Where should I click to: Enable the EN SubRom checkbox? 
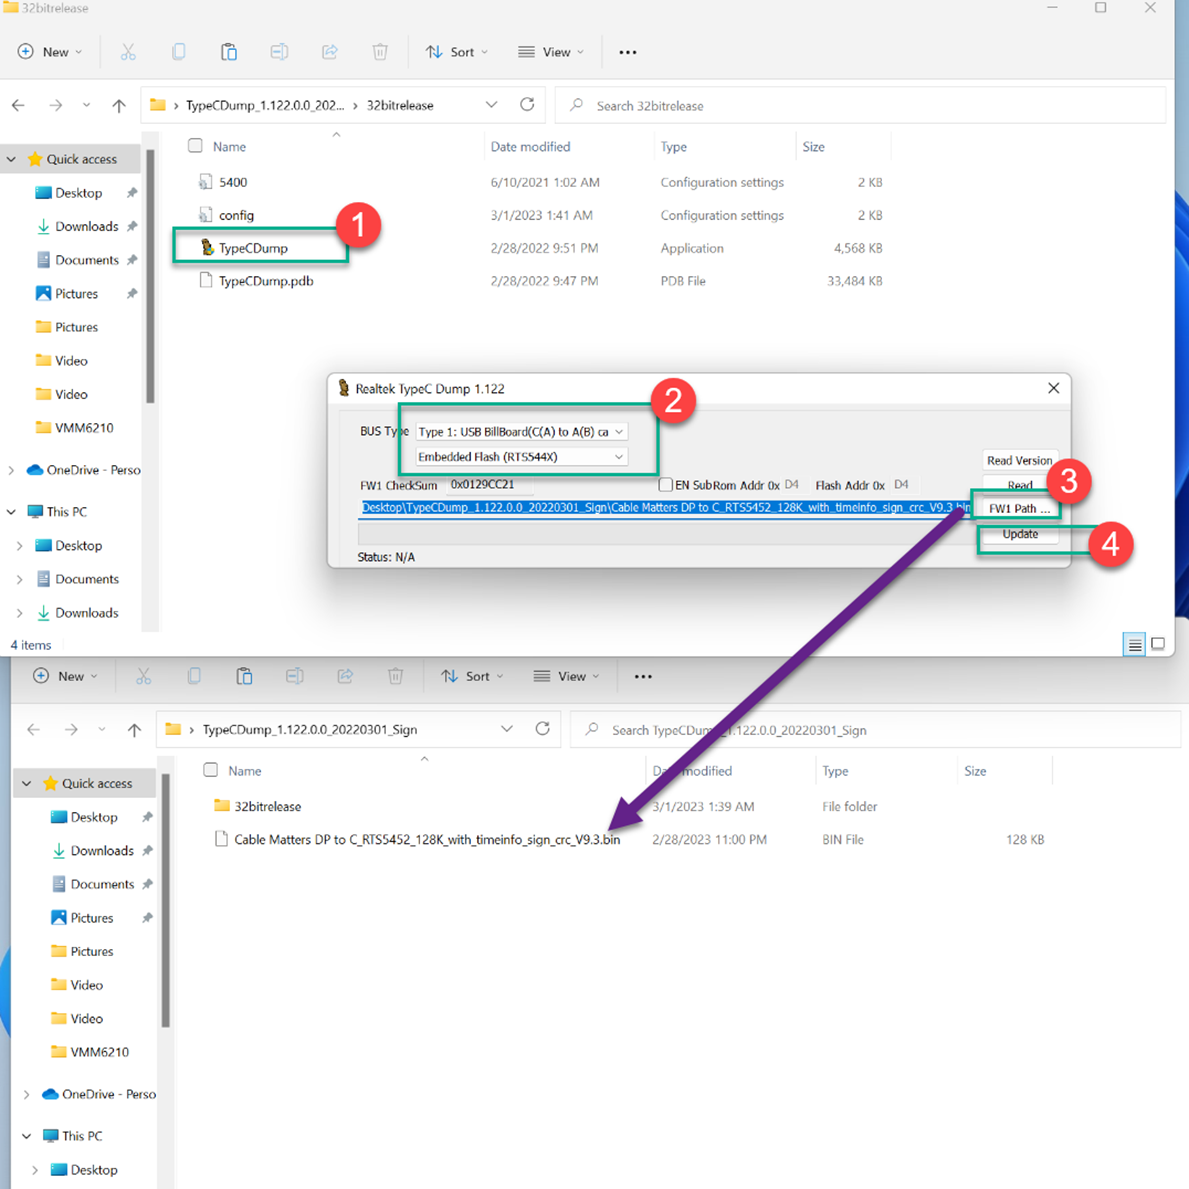(666, 485)
